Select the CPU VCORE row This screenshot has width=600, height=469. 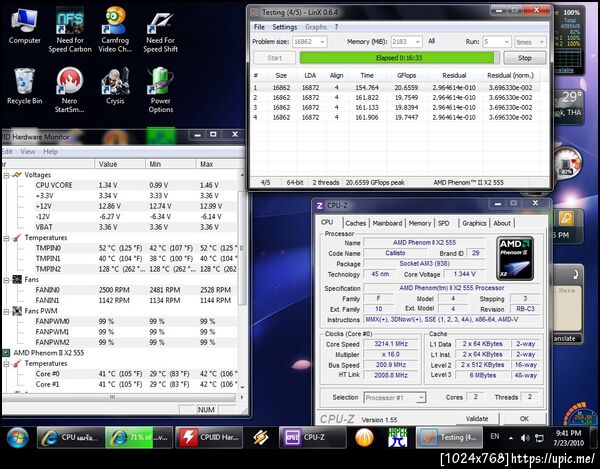(119, 185)
